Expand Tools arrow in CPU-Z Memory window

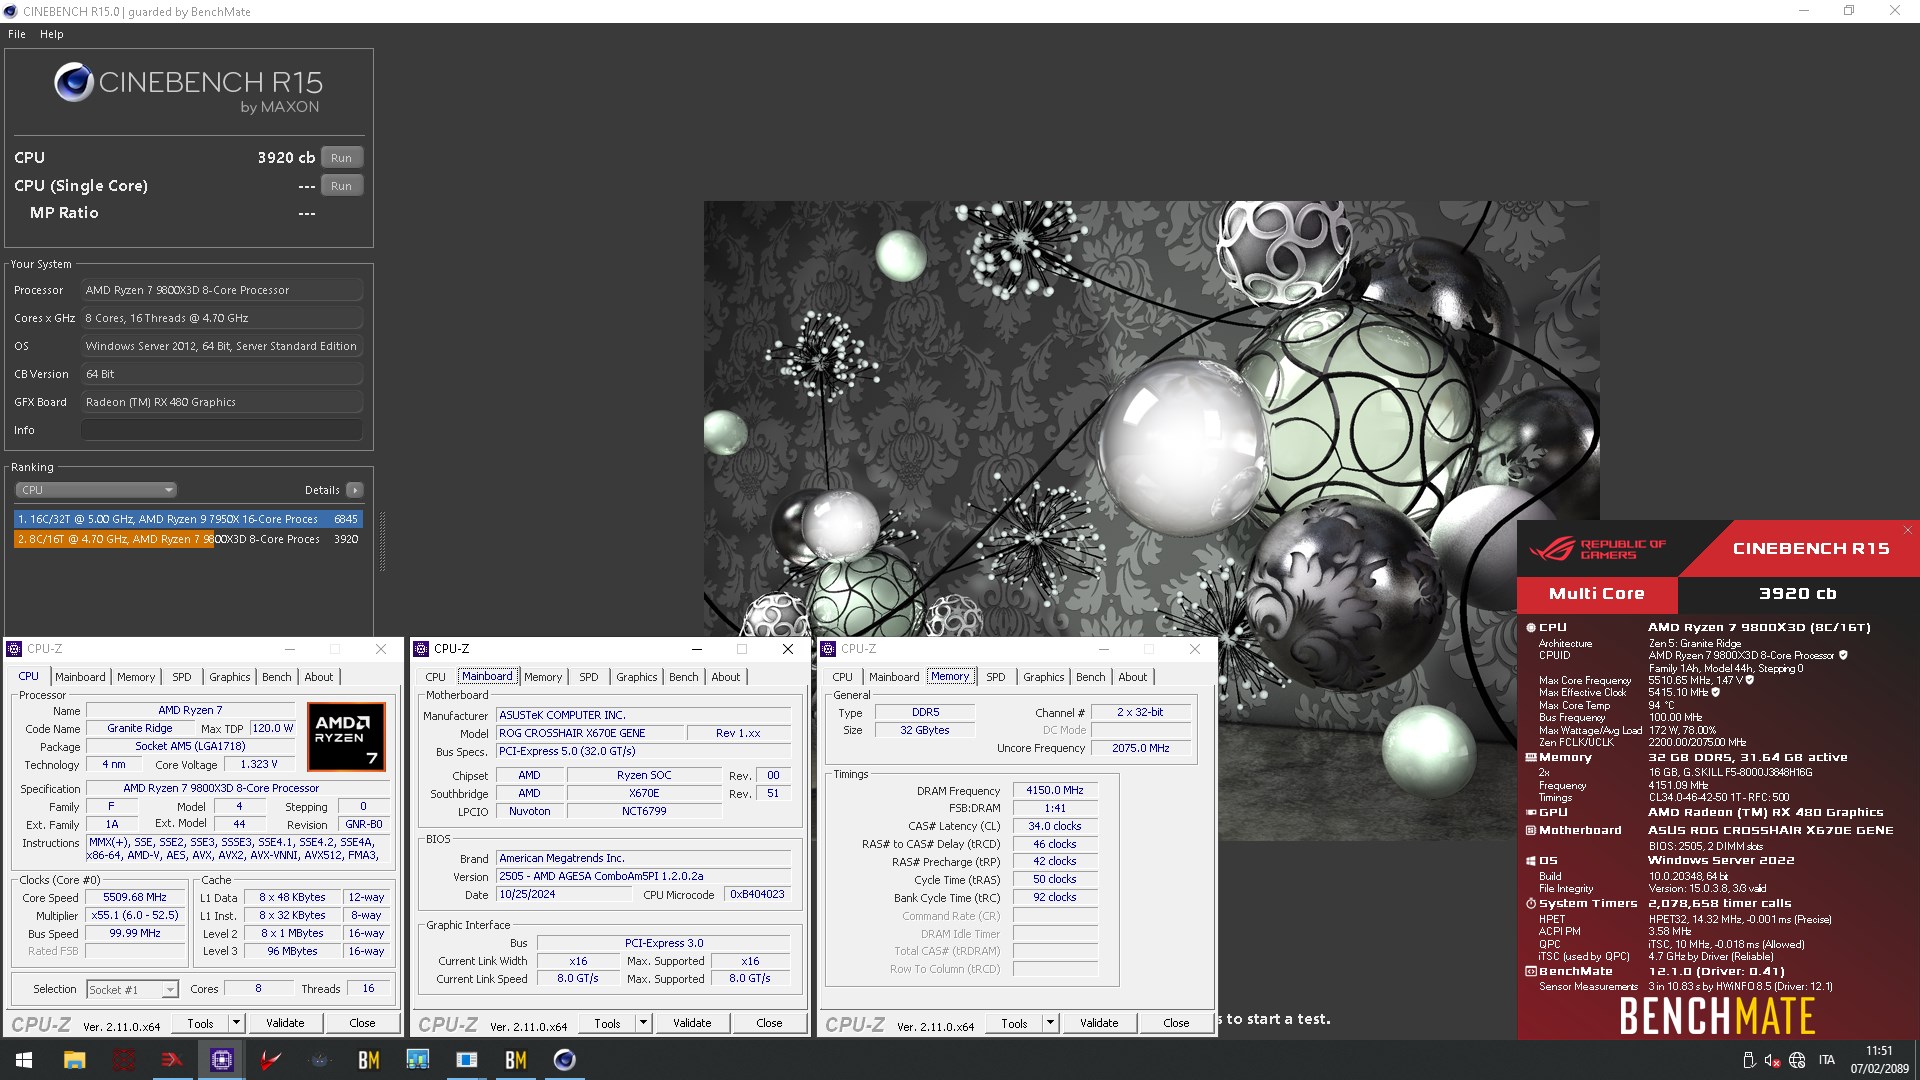[x=1050, y=1023]
